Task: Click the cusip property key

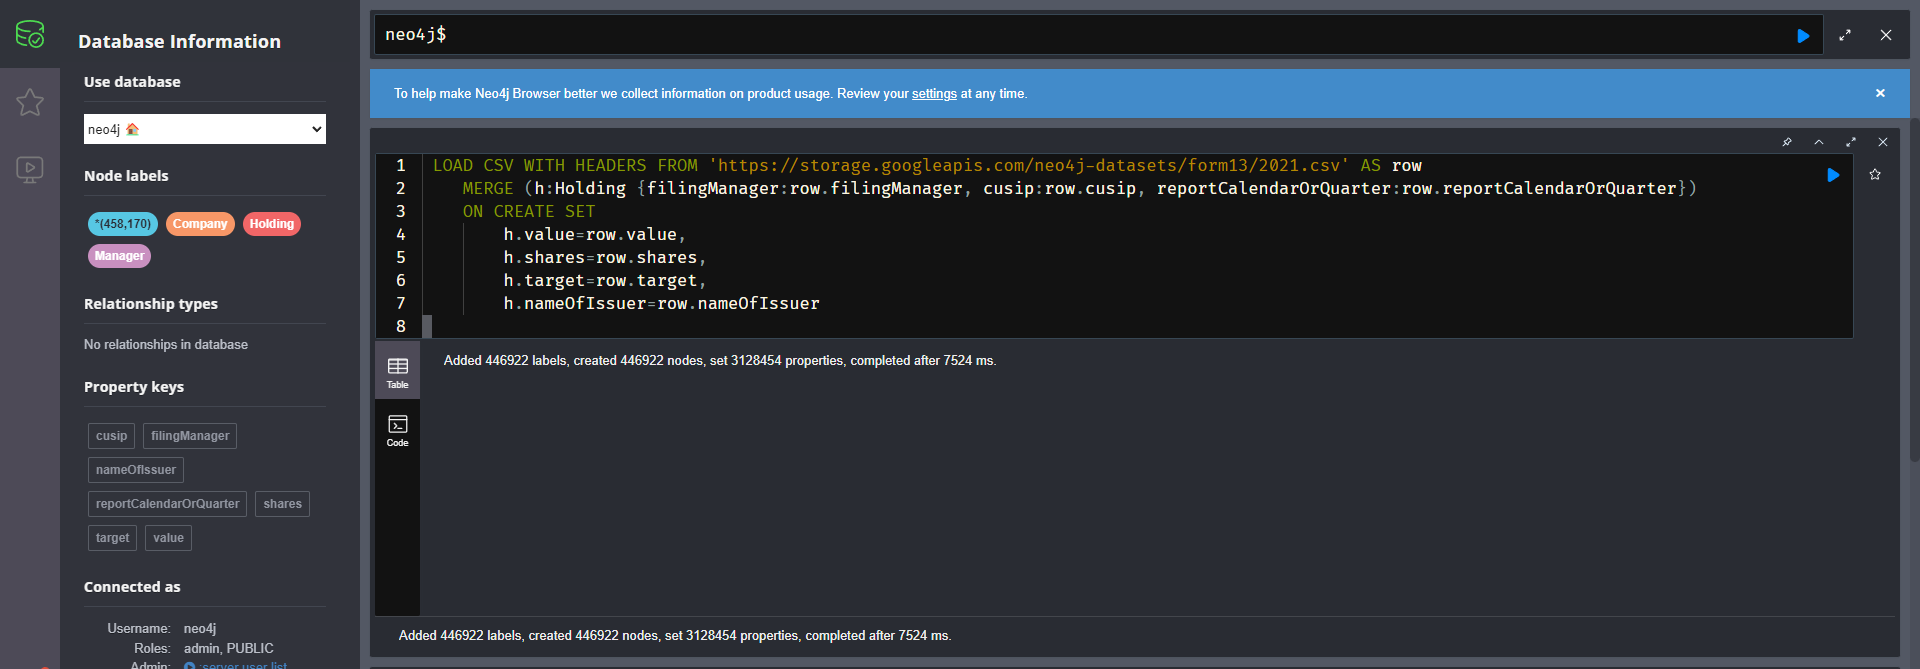Action: [111, 436]
